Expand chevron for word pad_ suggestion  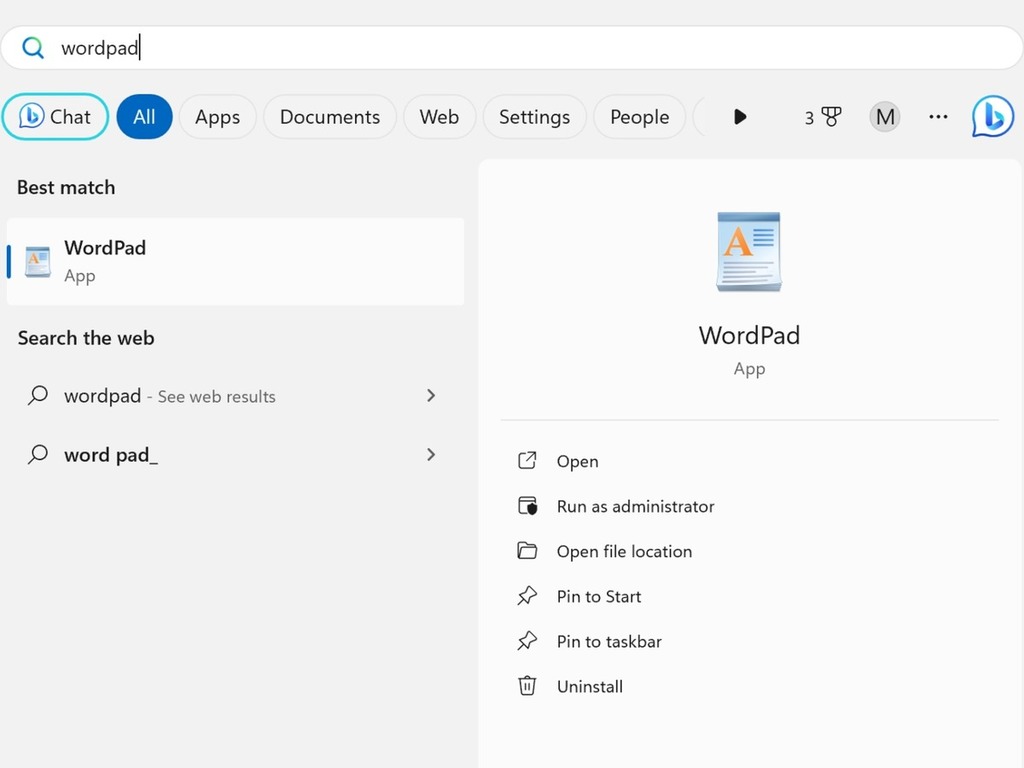pos(430,455)
